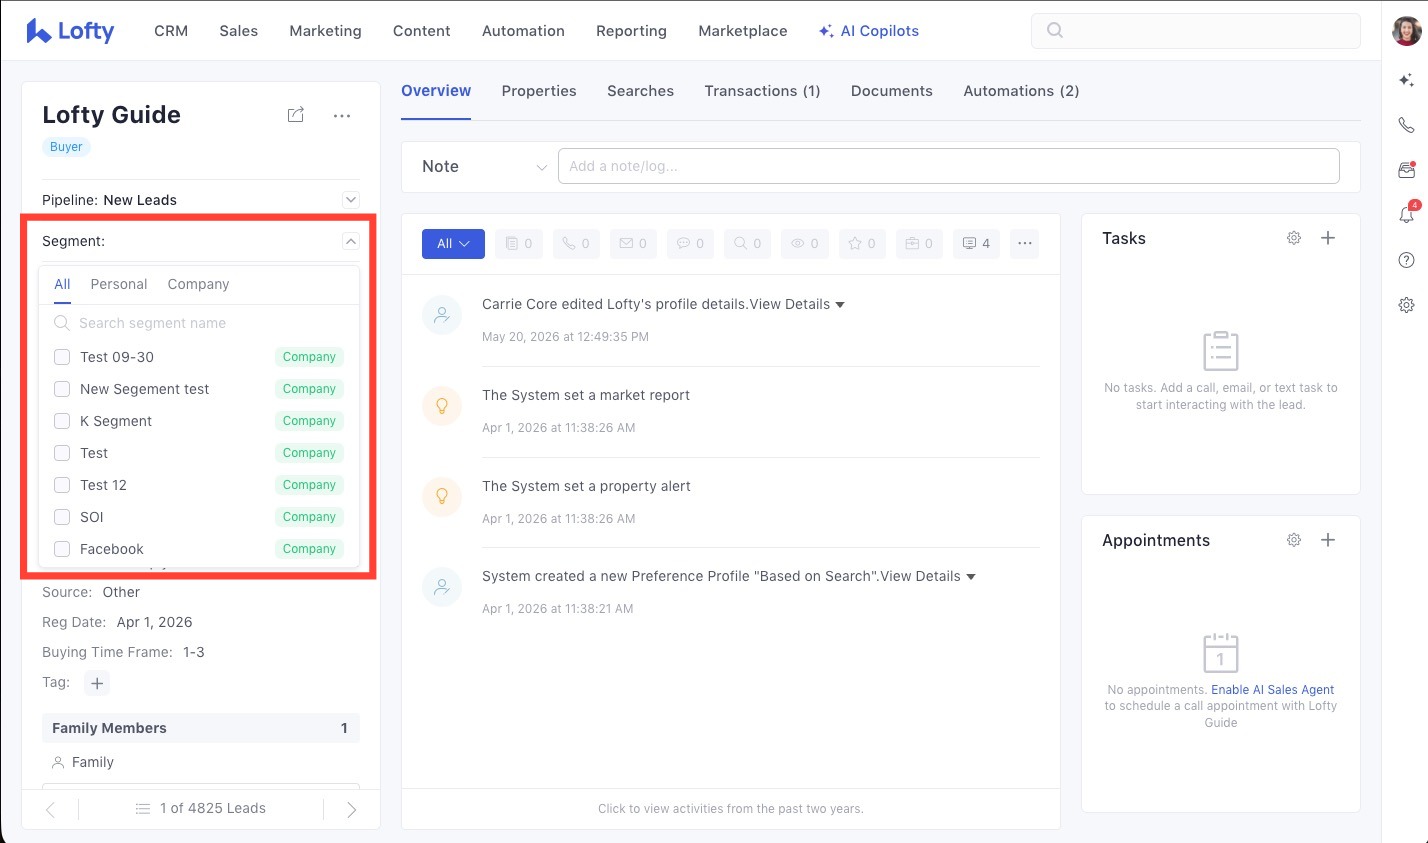Go to the previous lead arrow
Viewport: 1428px width, 843px height.
click(x=51, y=810)
